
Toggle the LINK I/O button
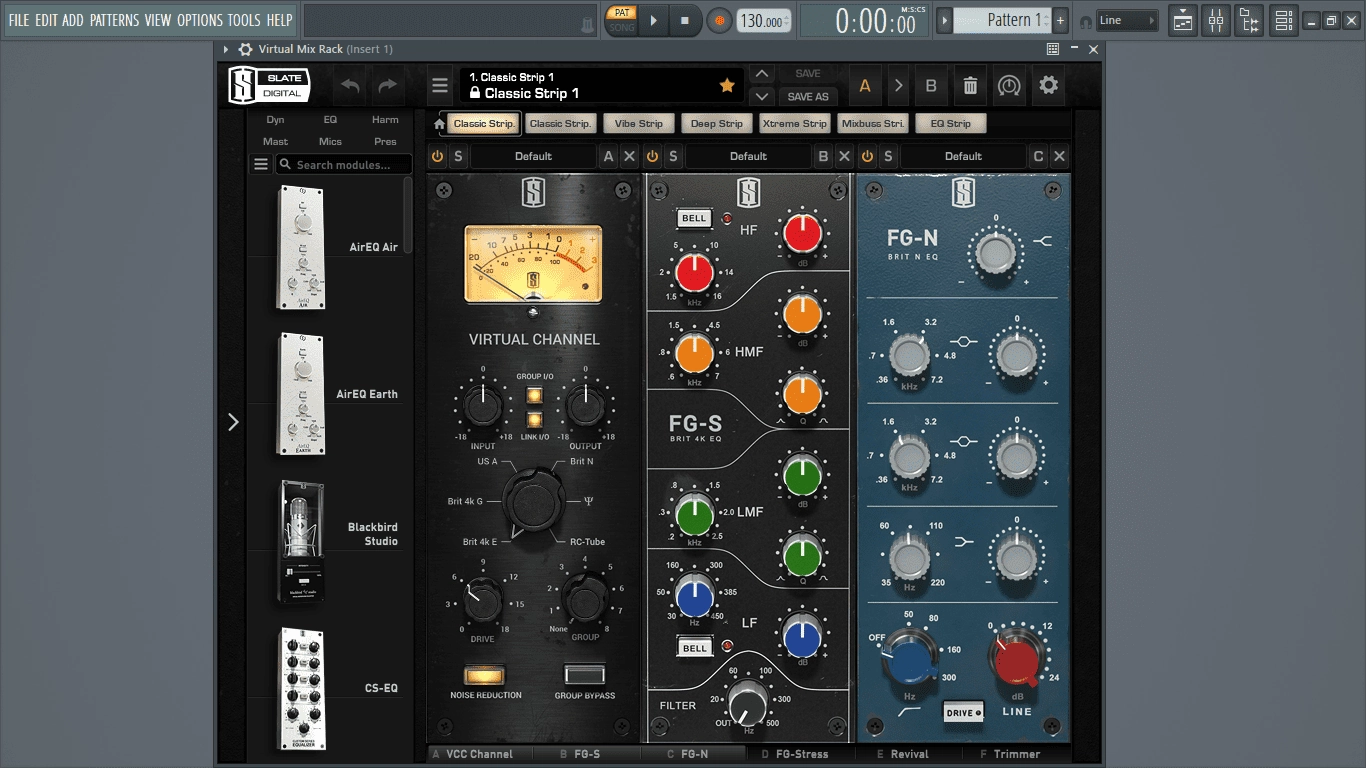[535, 420]
